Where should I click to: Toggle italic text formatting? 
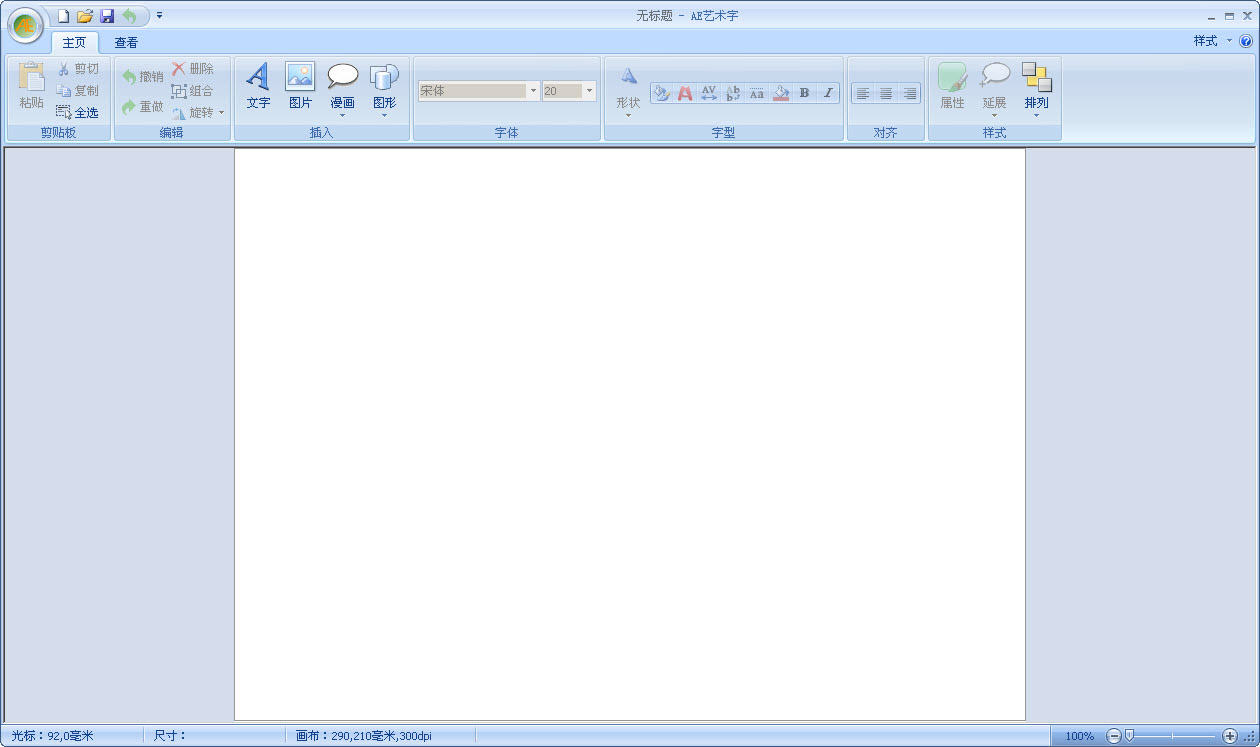(828, 93)
